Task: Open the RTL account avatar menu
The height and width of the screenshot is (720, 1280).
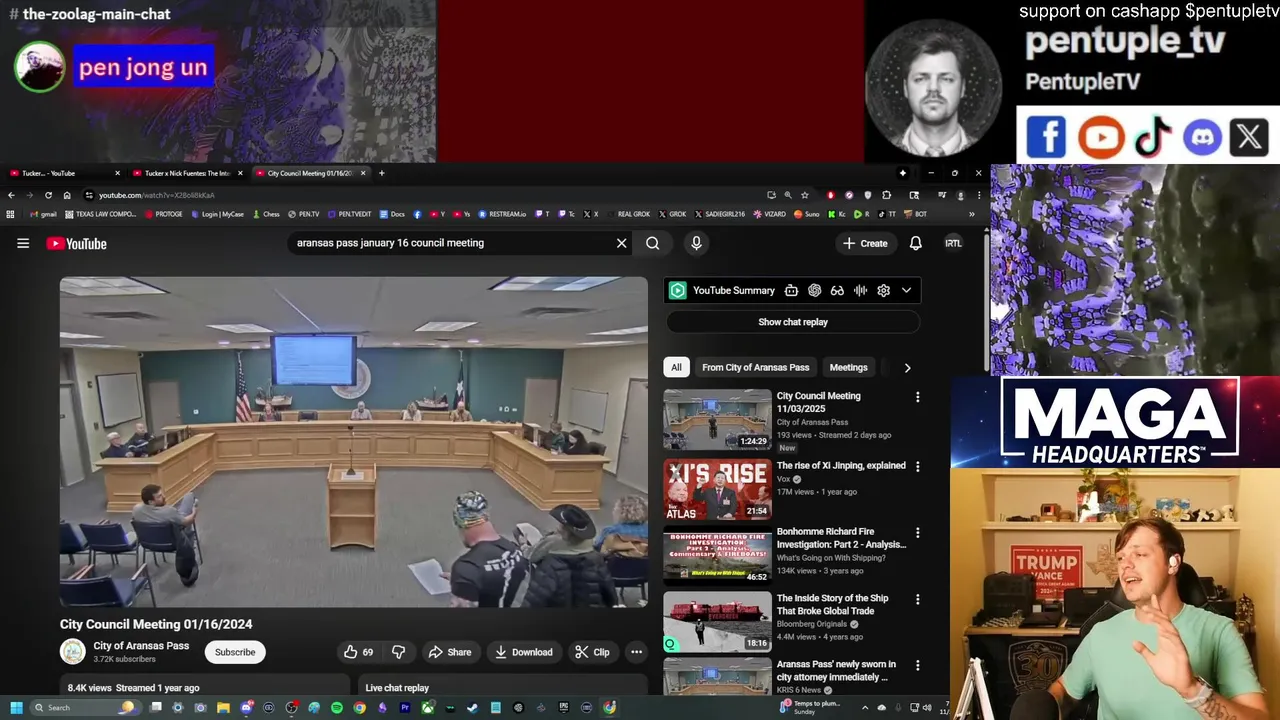Action: click(953, 243)
